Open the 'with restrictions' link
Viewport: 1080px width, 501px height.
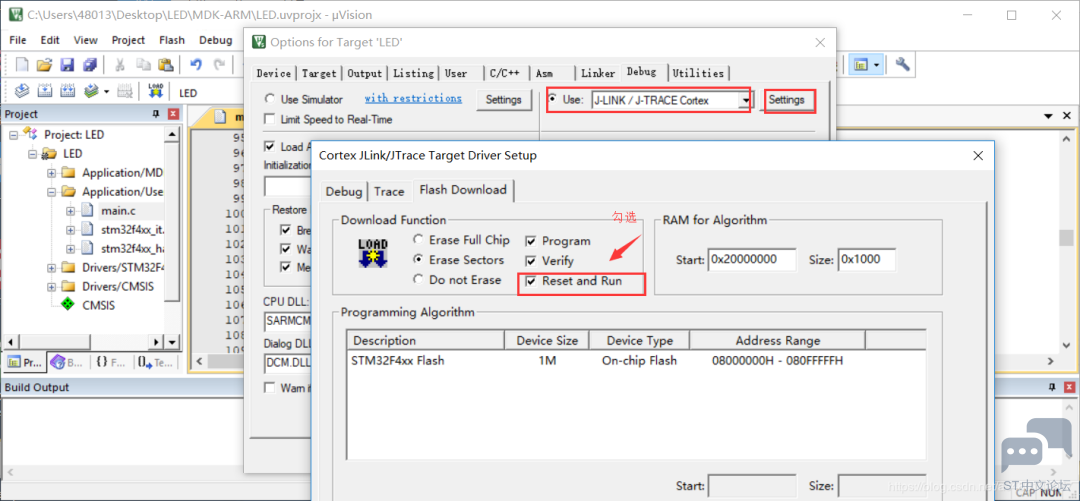pyautogui.click(x=413, y=99)
